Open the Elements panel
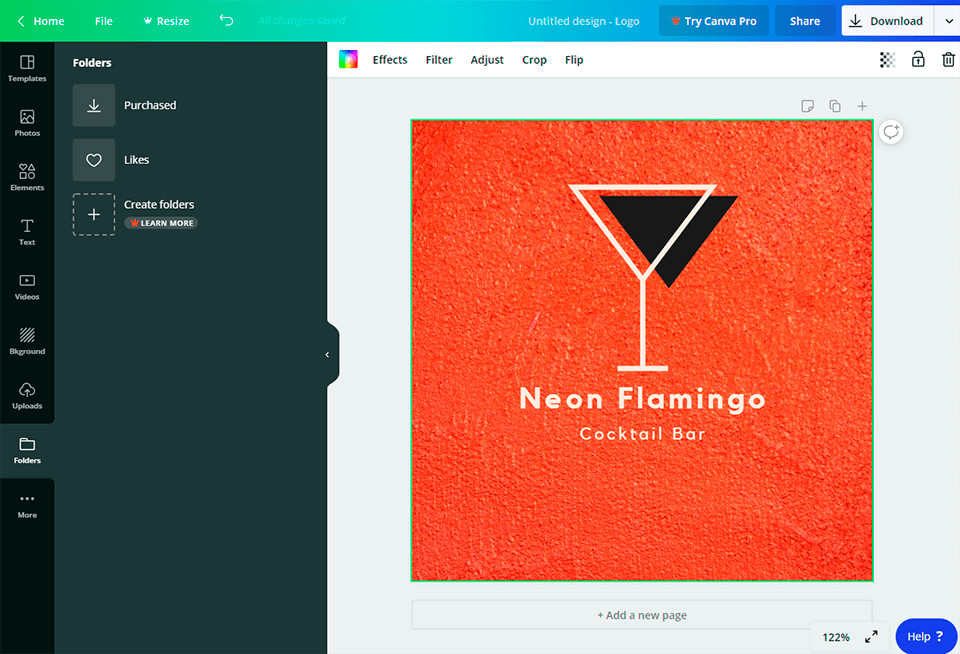Image resolution: width=960 pixels, height=654 pixels. pyautogui.click(x=27, y=178)
